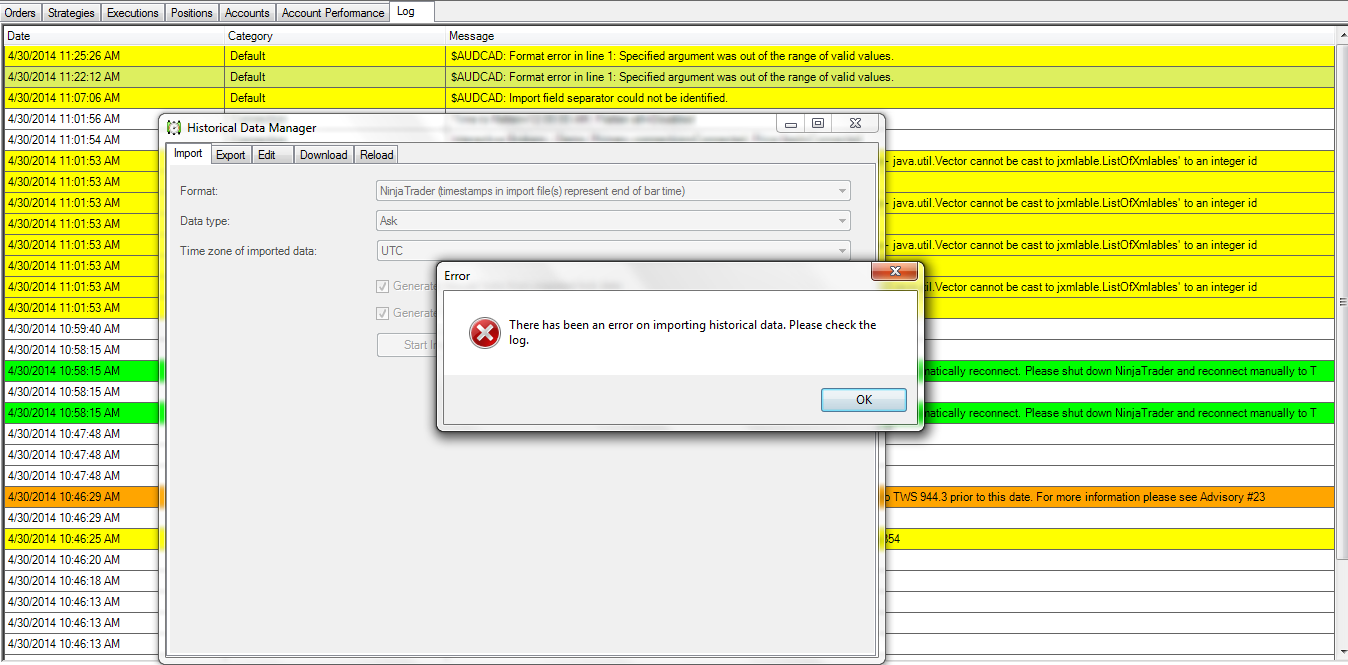1348x665 pixels.
Task: Click the red error icon in Error dialog
Action: tap(485, 332)
